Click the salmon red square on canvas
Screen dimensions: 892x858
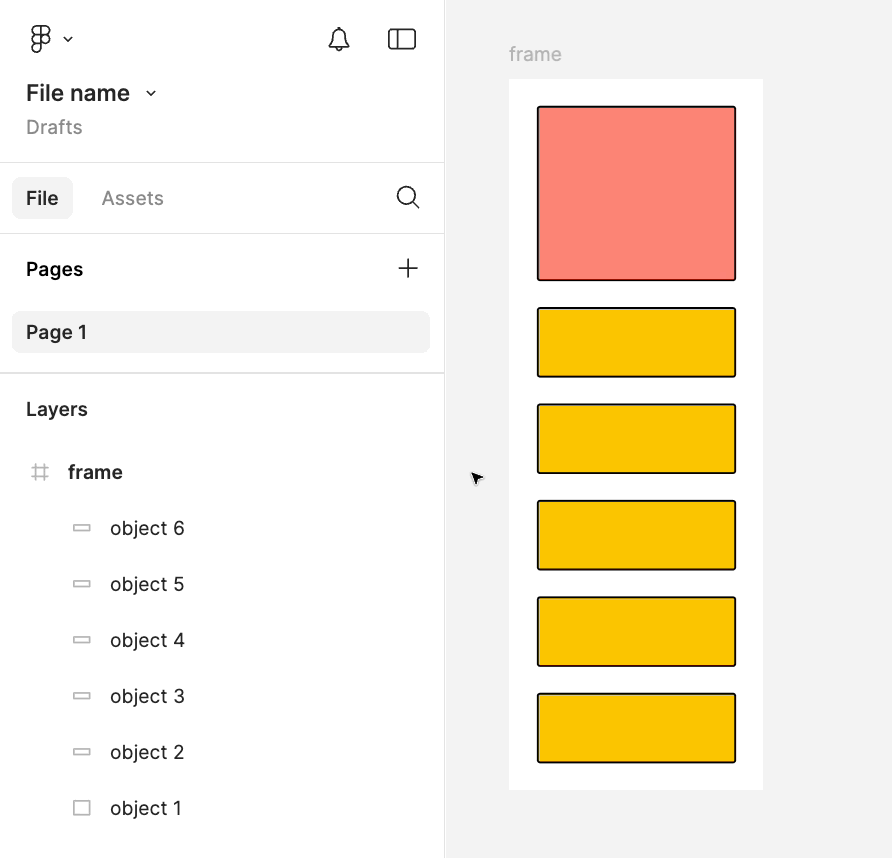click(636, 193)
